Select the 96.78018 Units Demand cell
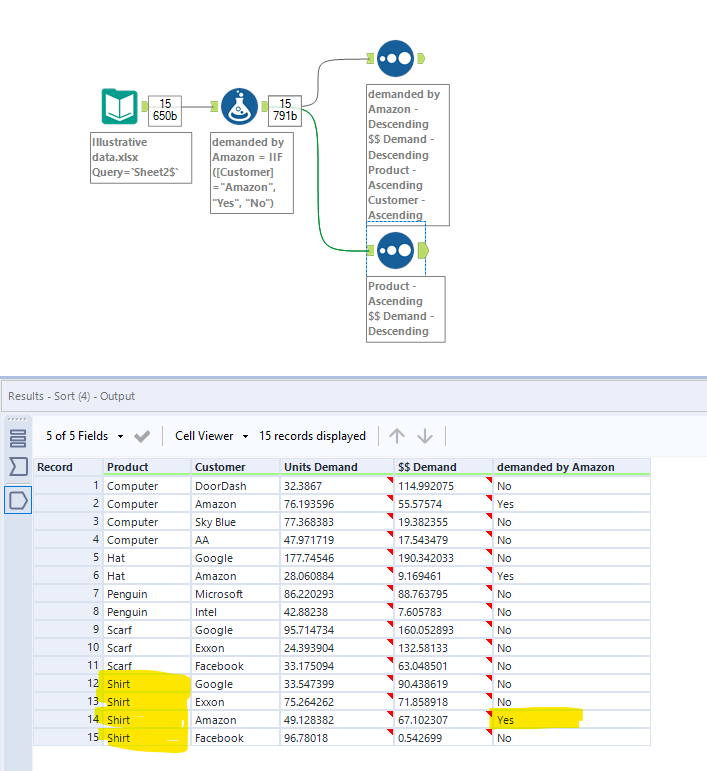Image resolution: width=707 pixels, height=771 pixels. [337, 738]
